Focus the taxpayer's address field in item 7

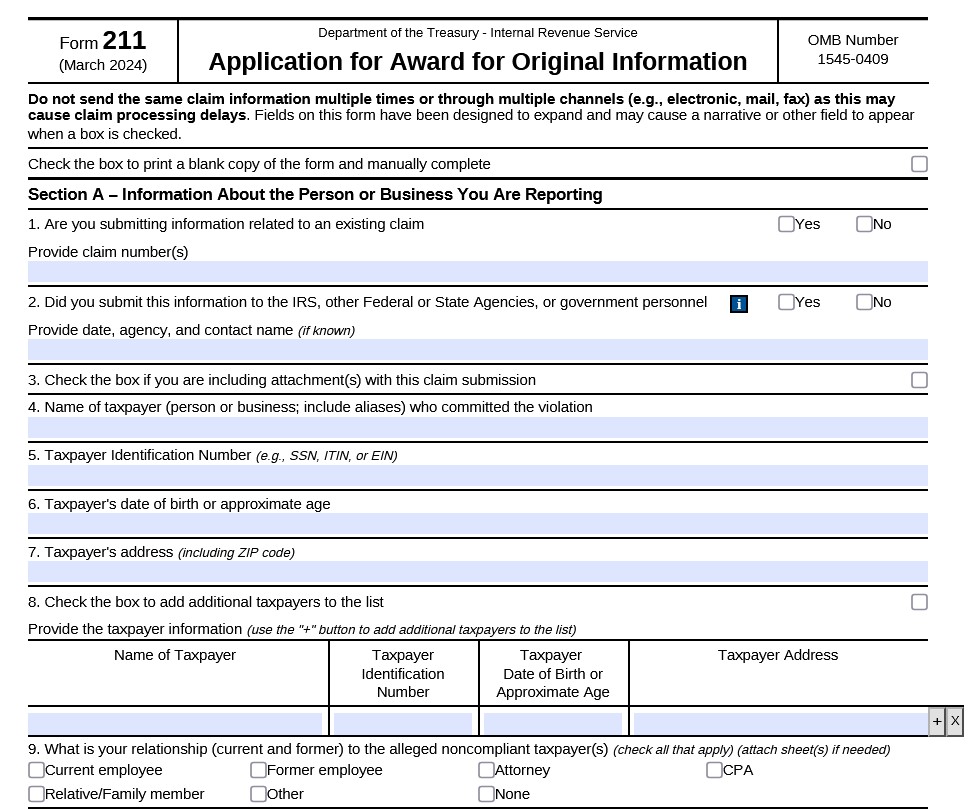[x=478, y=572]
